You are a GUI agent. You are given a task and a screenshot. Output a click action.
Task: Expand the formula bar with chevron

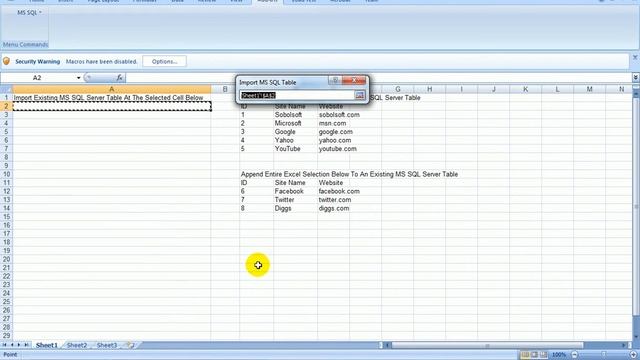(x=636, y=77)
